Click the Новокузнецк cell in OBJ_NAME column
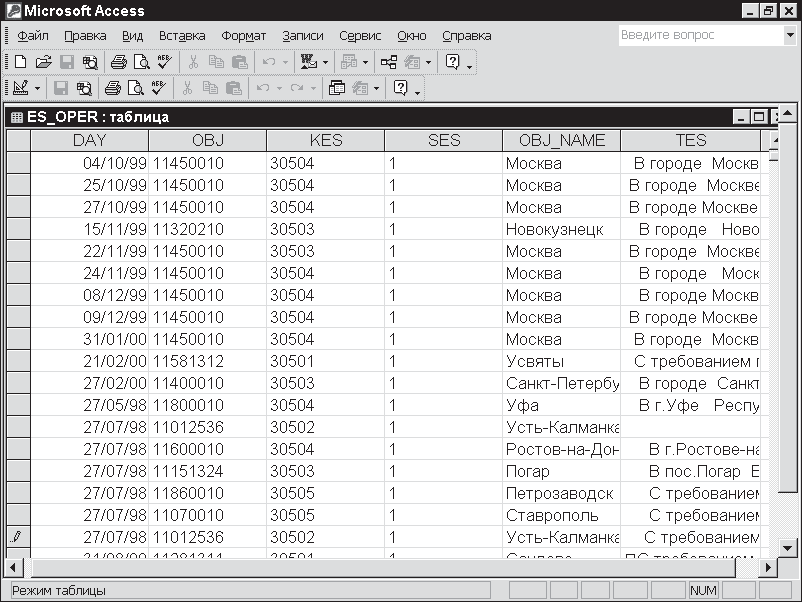The height and width of the screenshot is (602, 802). (556, 229)
